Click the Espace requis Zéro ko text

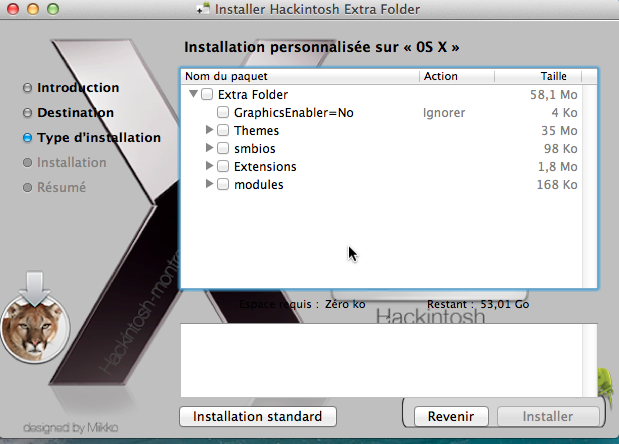pos(302,304)
